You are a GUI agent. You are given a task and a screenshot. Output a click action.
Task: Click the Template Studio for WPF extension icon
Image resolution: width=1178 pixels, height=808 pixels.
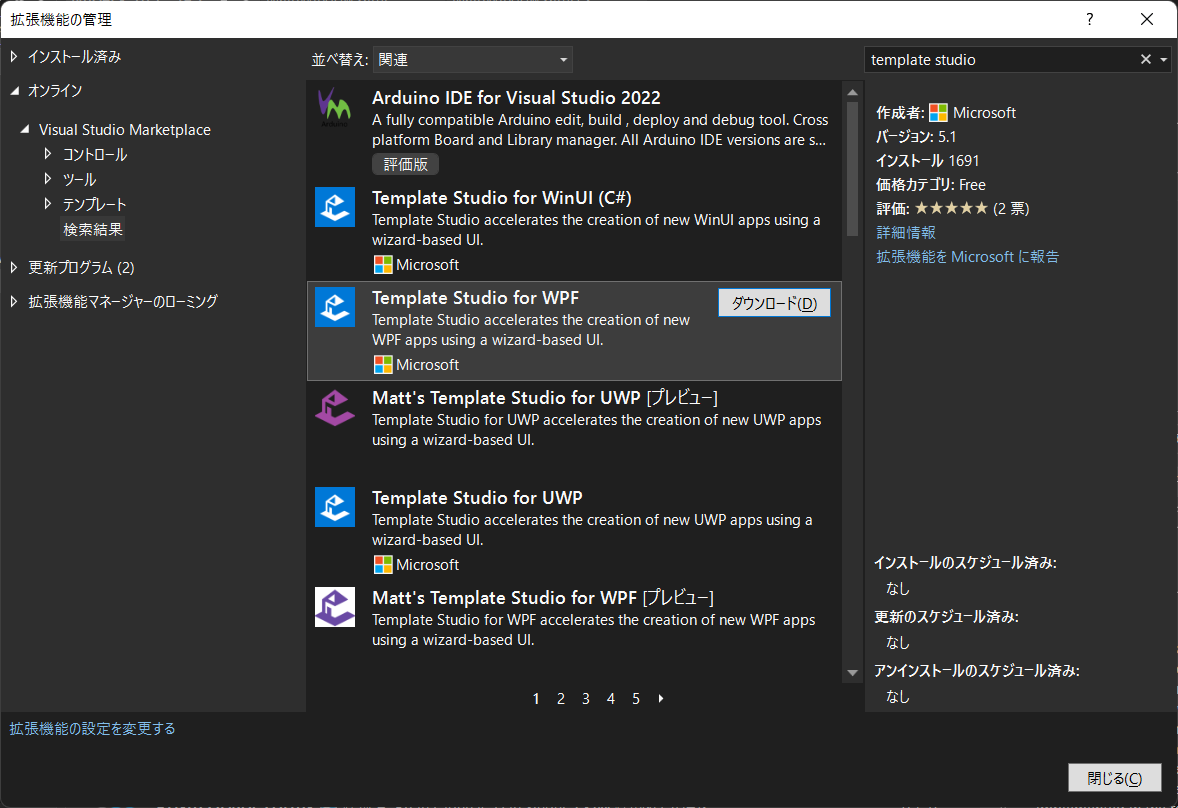[334, 307]
